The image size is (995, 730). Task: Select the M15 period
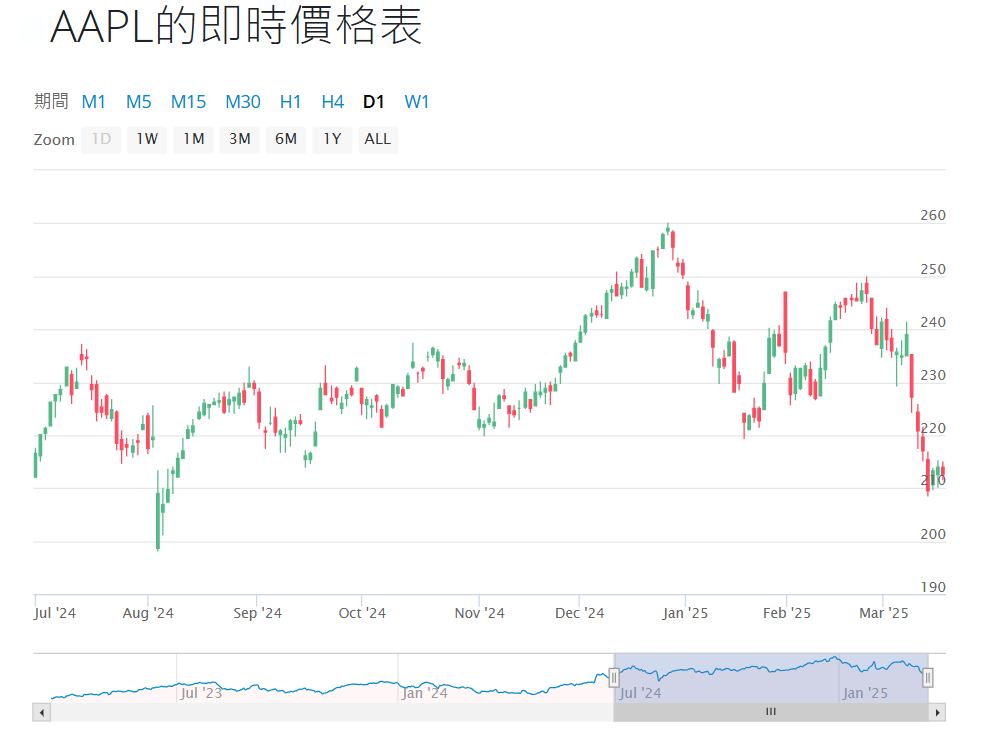188,102
